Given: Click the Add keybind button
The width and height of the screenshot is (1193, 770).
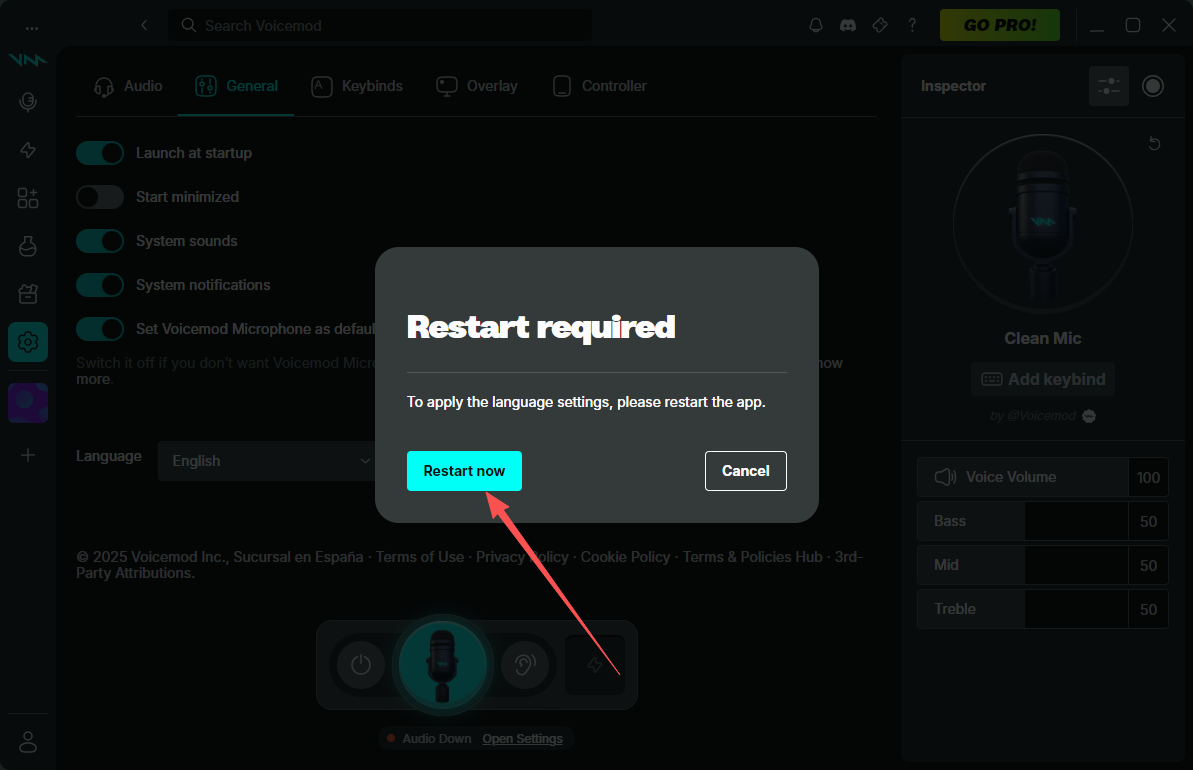Looking at the screenshot, I should pos(1042,379).
